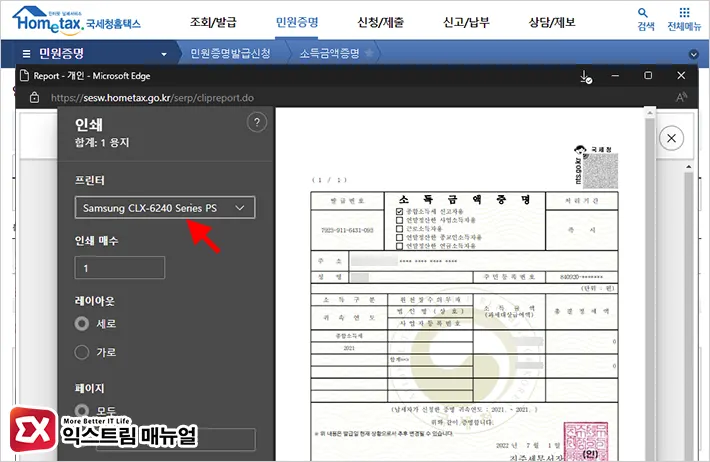This screenshot has height=462, width=710.
Task: Click the hamburger icon beside 민원증명
Action: click(27, 54)
